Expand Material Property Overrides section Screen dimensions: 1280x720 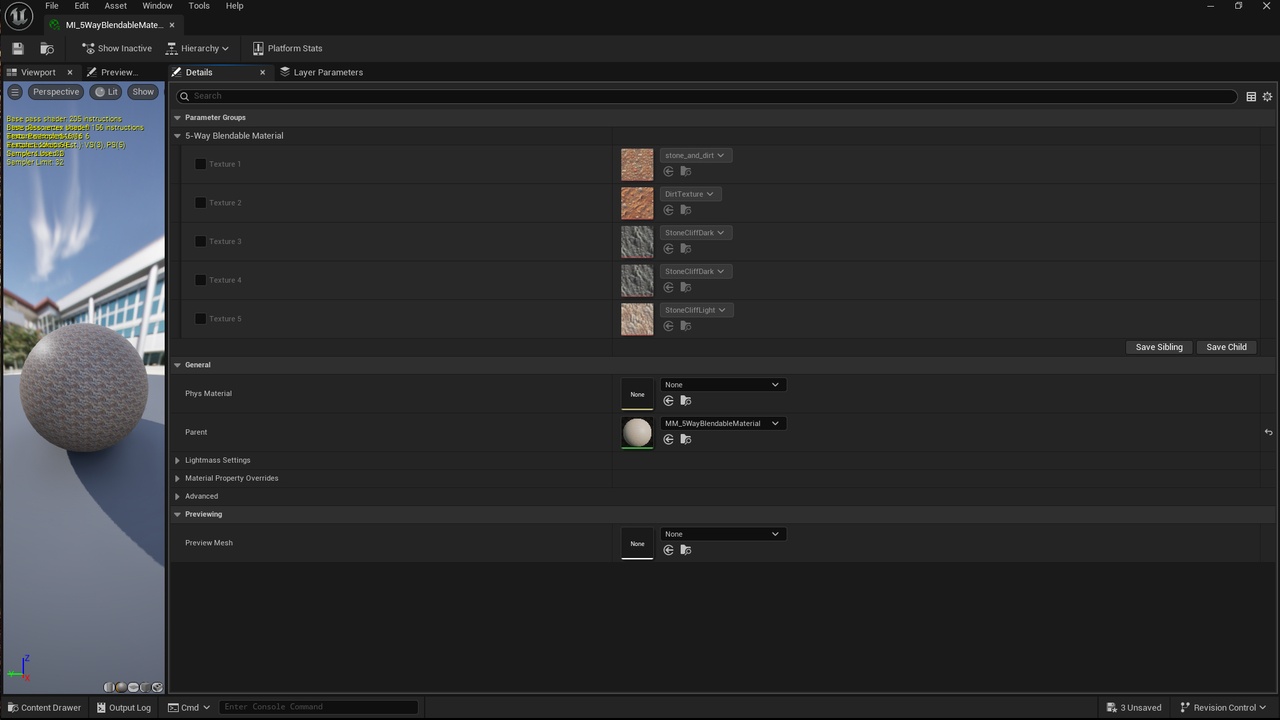click(x=178, y=478)
